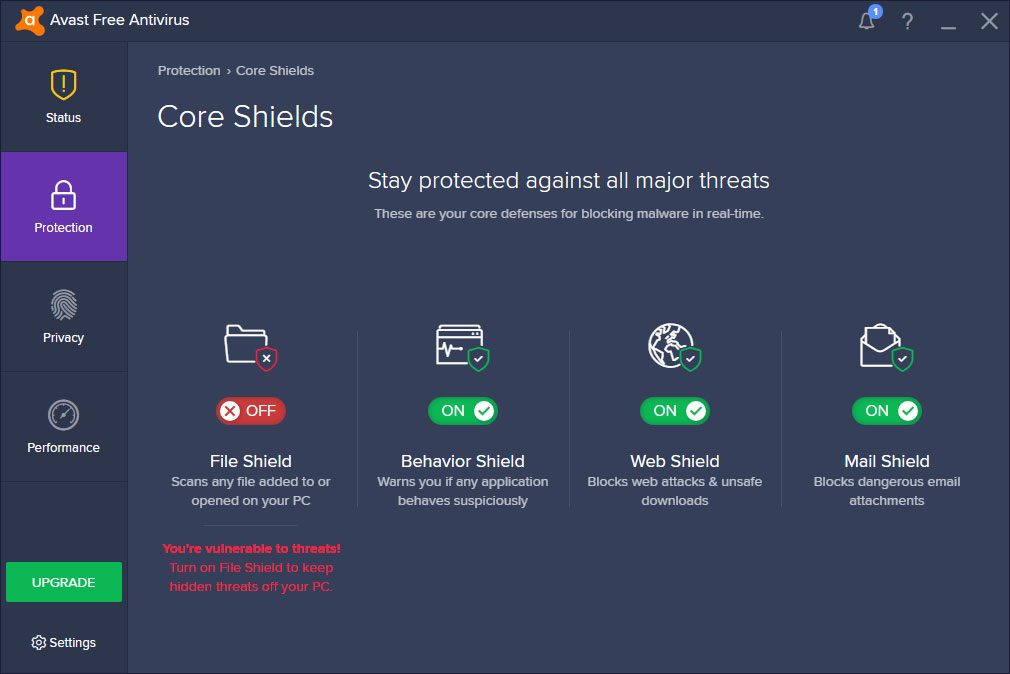Click the Mail Shield envelope icon
1010x674 pixels.
tap(886, 347)
